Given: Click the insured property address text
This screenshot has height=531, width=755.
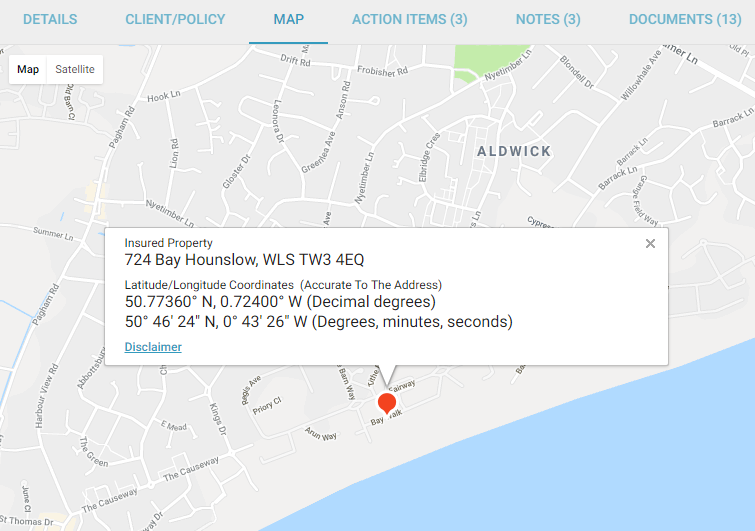Looking at the screenshot, I should (244, 260).
